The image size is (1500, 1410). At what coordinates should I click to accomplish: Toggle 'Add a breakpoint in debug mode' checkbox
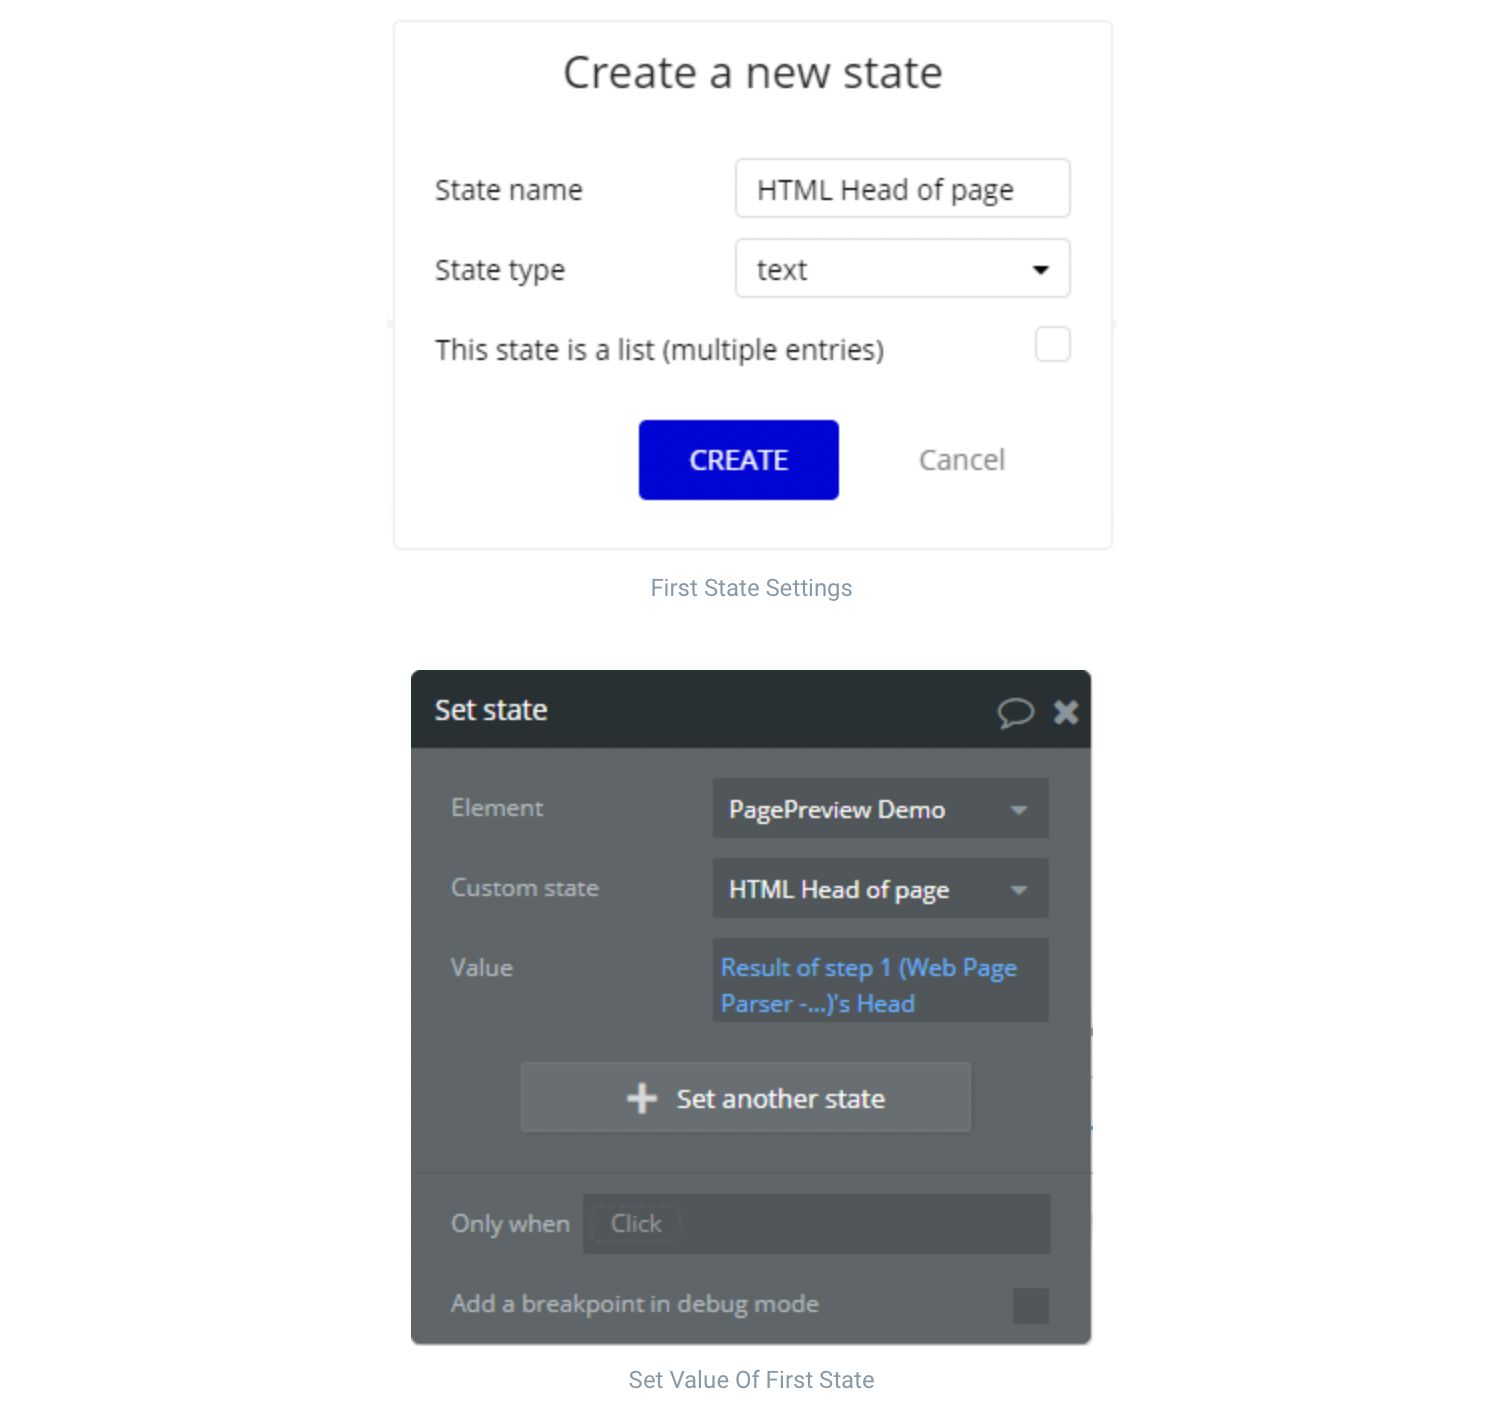coord(1031,1305)
